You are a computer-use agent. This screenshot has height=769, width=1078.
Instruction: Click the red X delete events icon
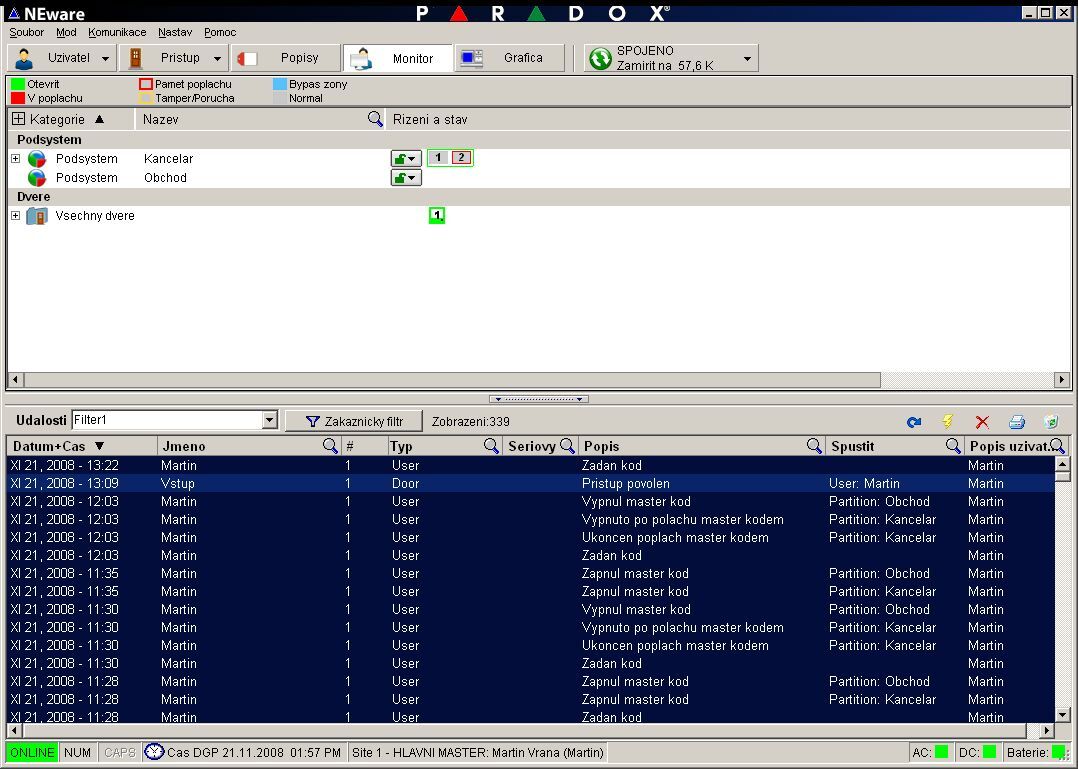[982, 422]
